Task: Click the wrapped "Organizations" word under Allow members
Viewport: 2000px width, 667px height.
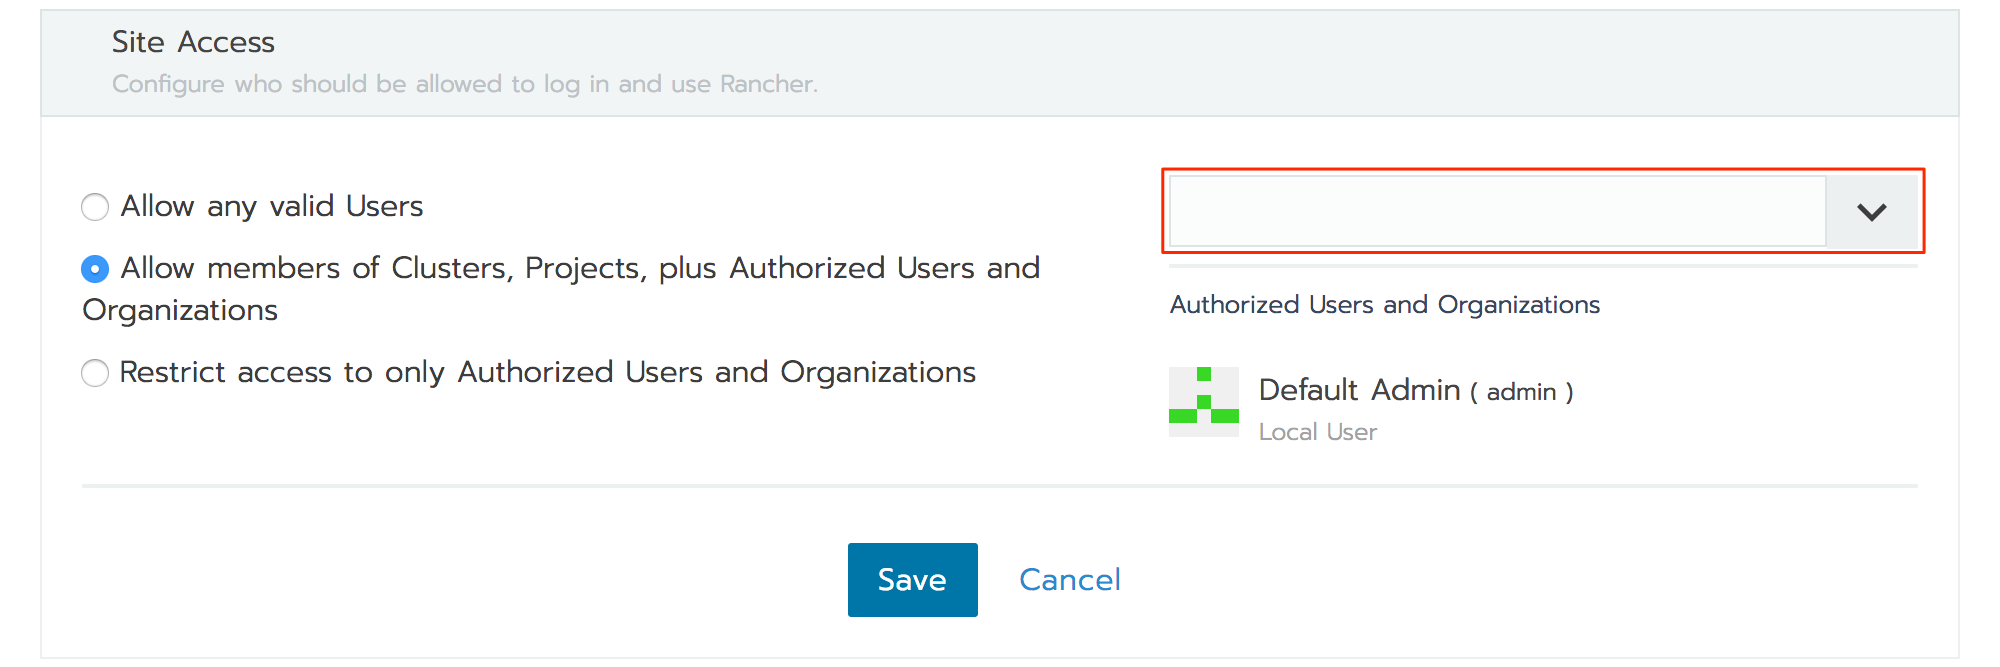Action: click(180, 311)
